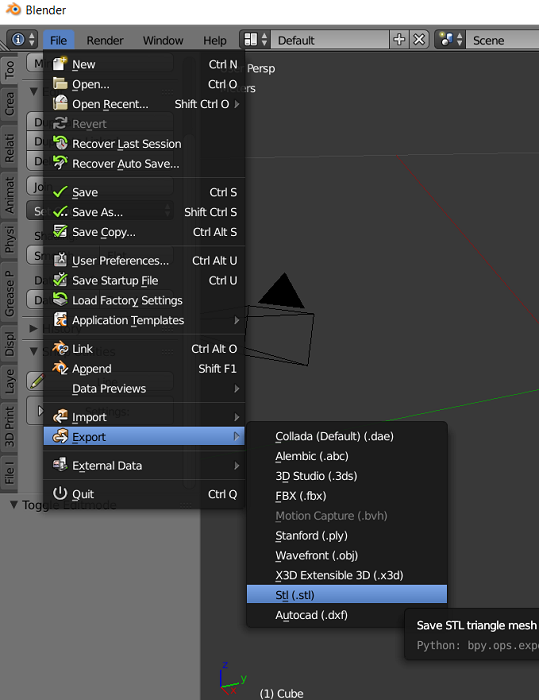
Task: Collapse the Toggle Editmode panel triangle
Action: tap(14, 505)
